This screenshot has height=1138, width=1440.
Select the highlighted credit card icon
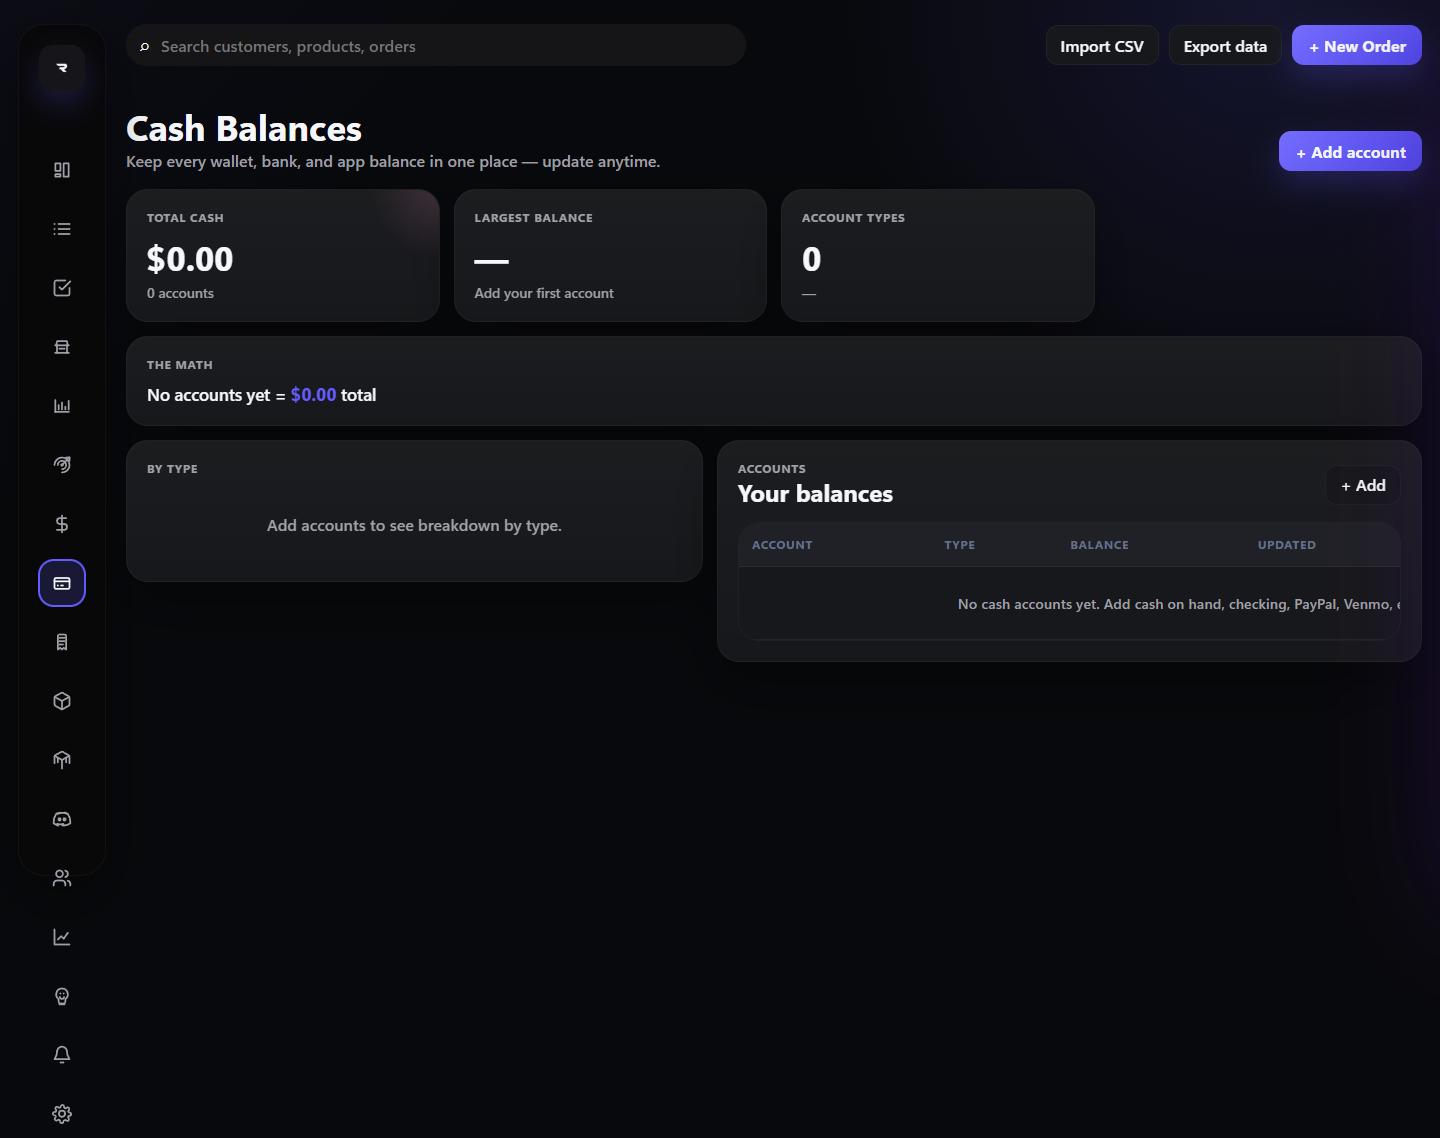62,583
